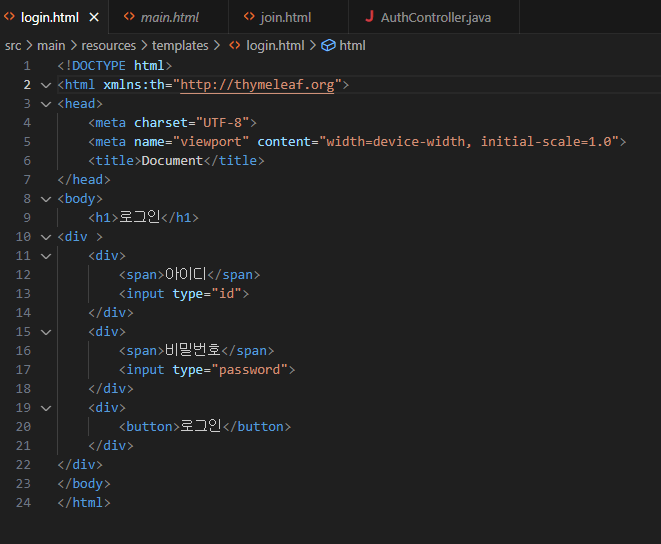The height and width of the screenshot is (544, 661).
Task: Click line number 24 in gutter
Action: pyautogui.click(x=23, y=503)
